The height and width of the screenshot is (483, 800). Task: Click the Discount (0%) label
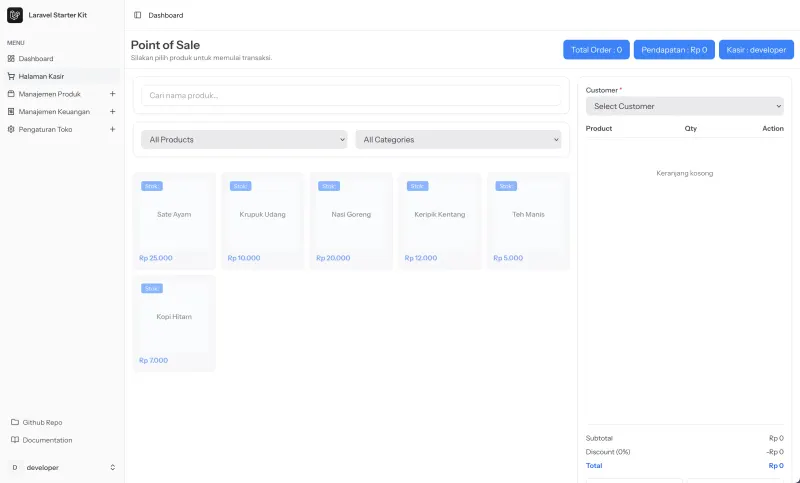[x=608, y=452]
